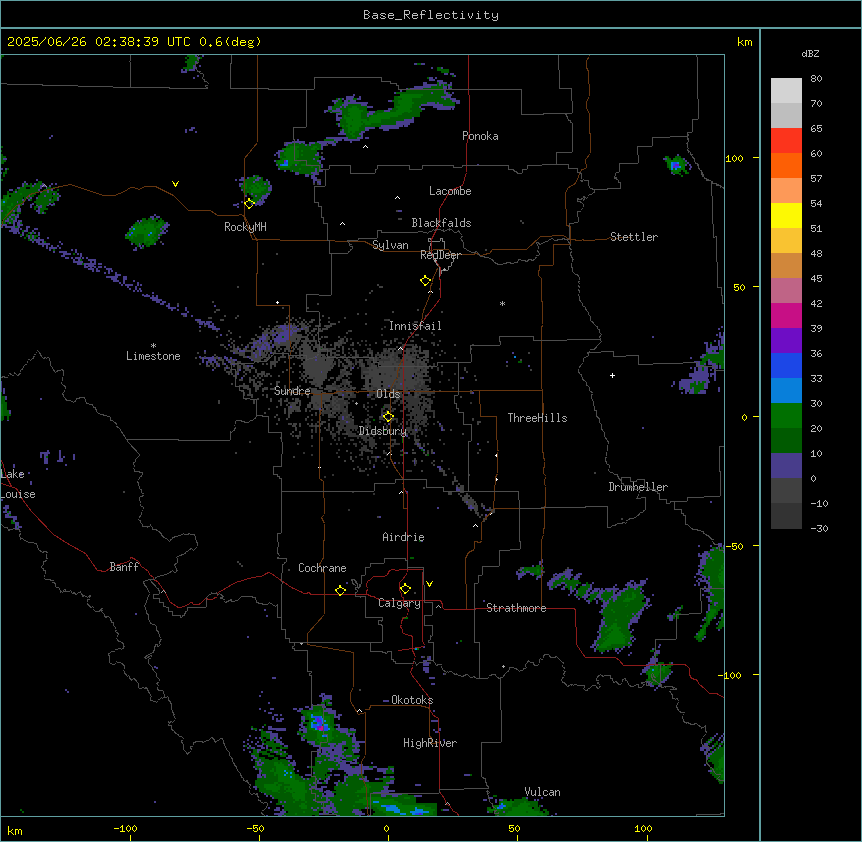Click the yellow diamond marker directly above Calgary label

405,589
